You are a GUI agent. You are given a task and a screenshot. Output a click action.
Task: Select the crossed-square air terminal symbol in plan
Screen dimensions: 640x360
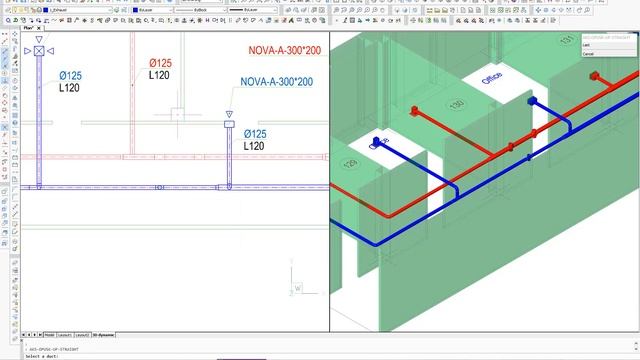click(x=39, y=51)
